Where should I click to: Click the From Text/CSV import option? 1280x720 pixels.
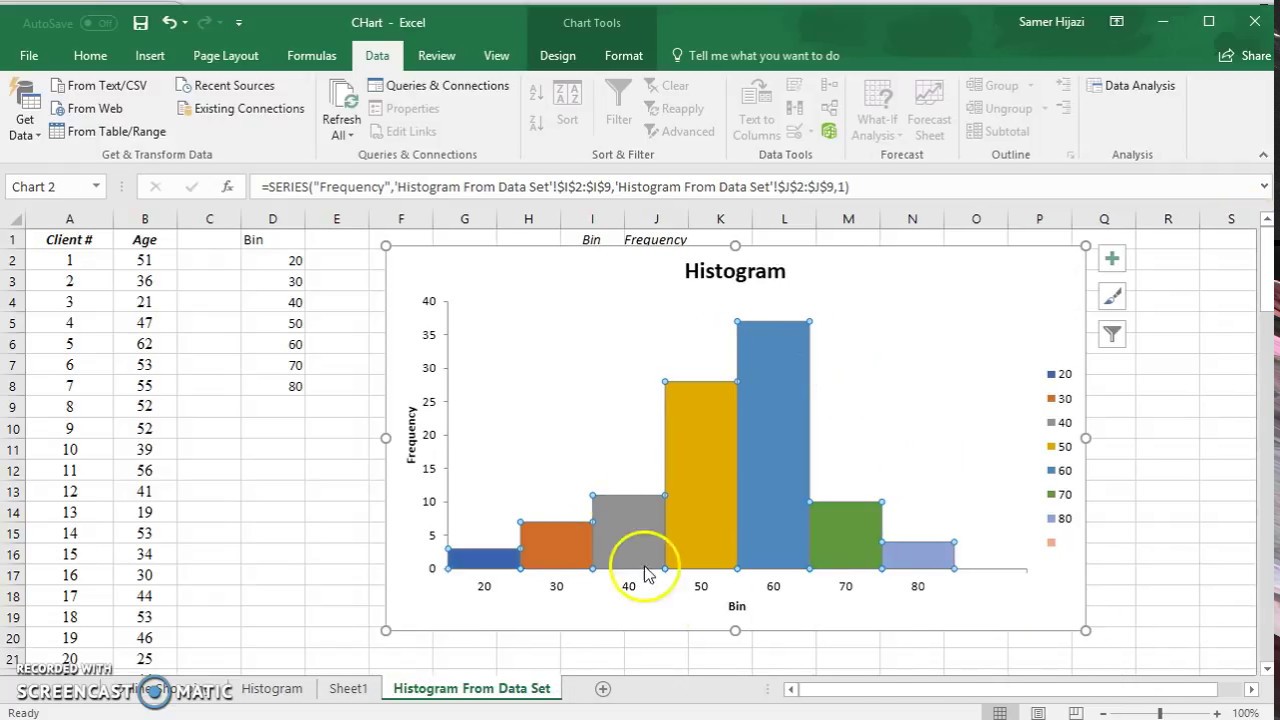(x=99, y=85)
